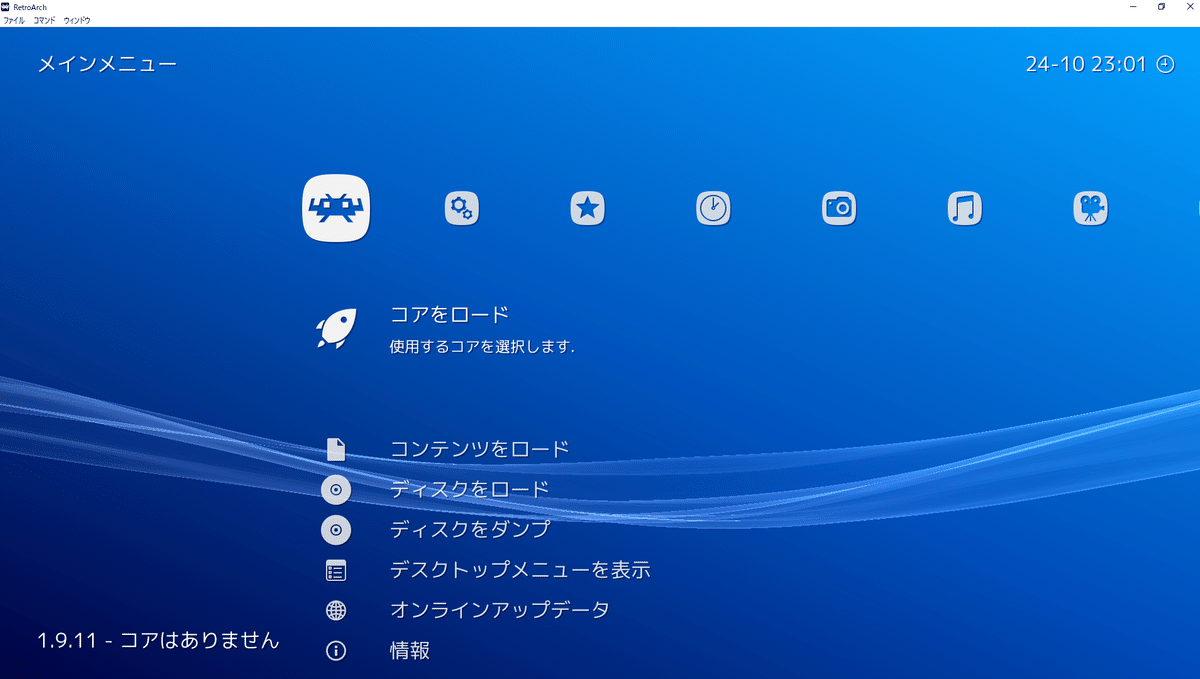This screenshot has height=679, width=1200.
Task: Select コンテンツをロード entry
Action: point(480,450)
